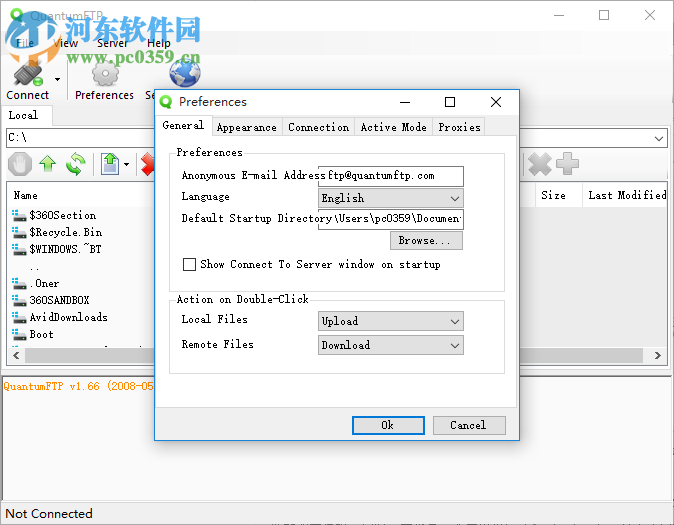Open the Server menu
This screenshot has height=525, width=674.
pyautogui.click(x=112, y=43)
